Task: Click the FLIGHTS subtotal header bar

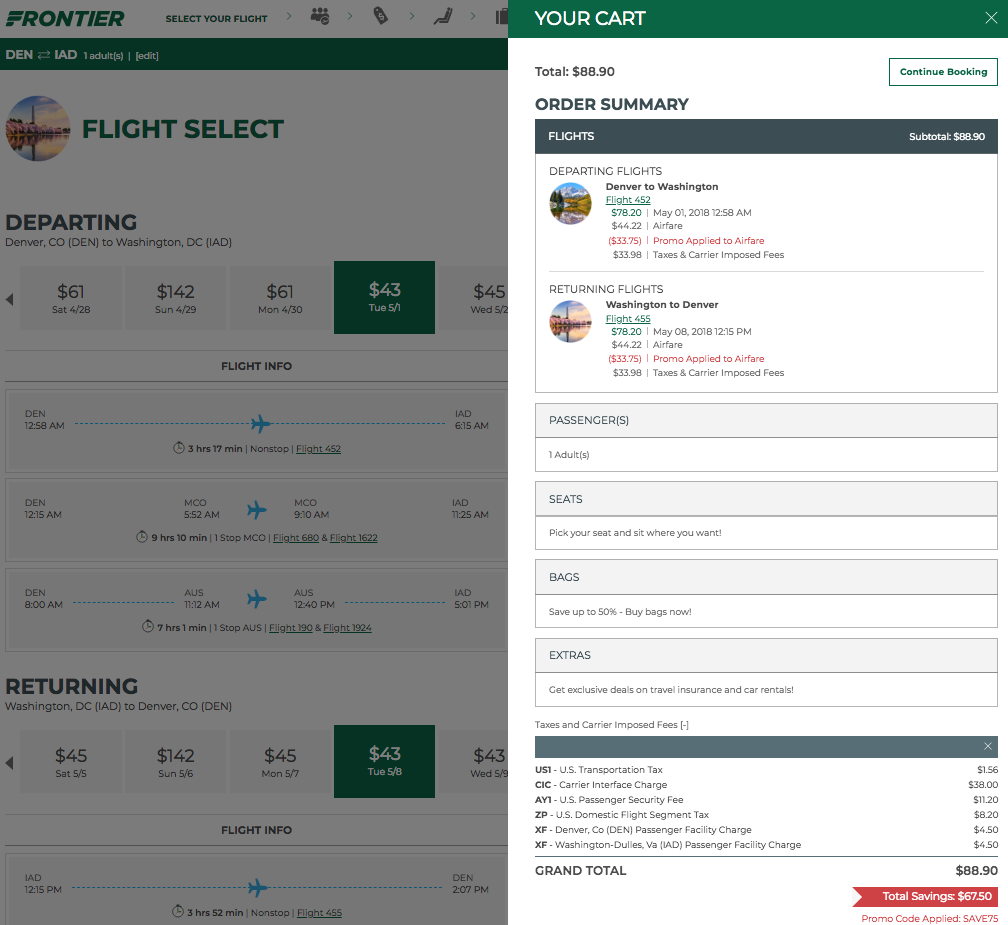Action: (x=766, y=136)
